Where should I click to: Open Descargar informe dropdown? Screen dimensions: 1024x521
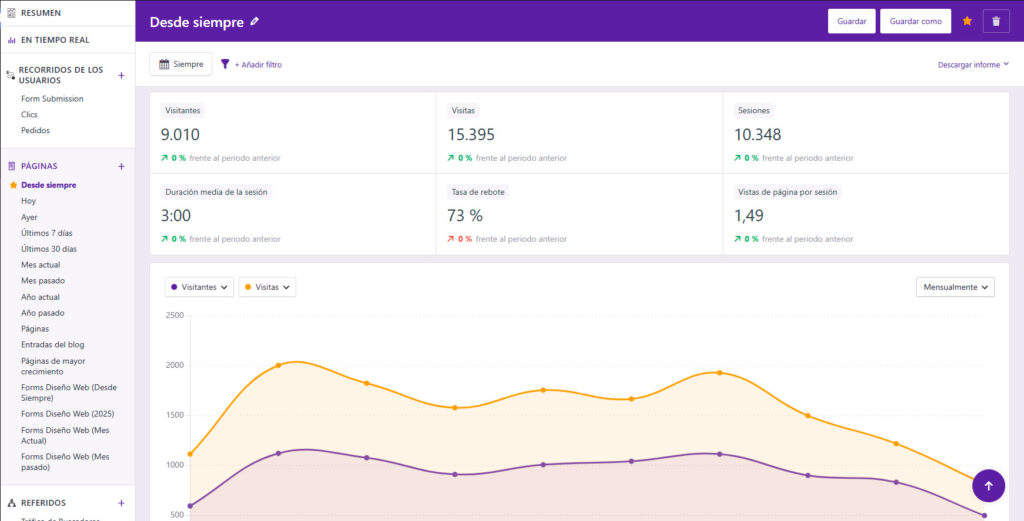tap(973, 65)
